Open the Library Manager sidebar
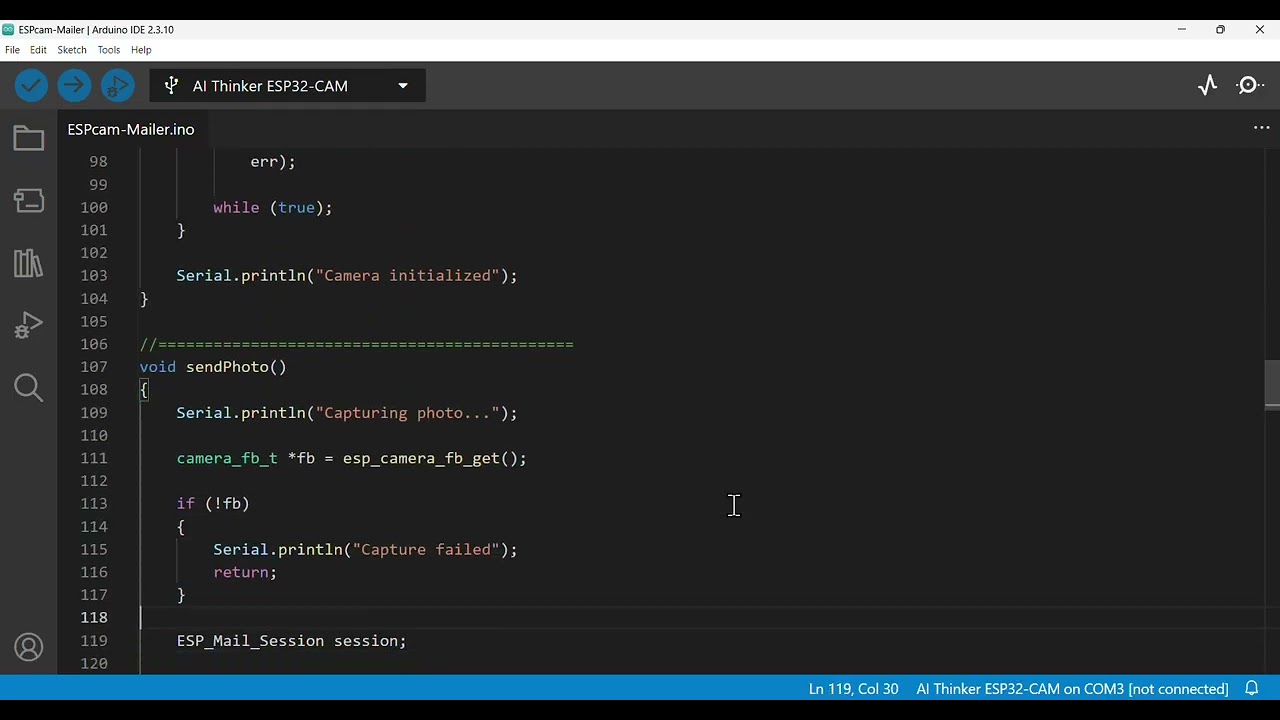 point(29,263)
